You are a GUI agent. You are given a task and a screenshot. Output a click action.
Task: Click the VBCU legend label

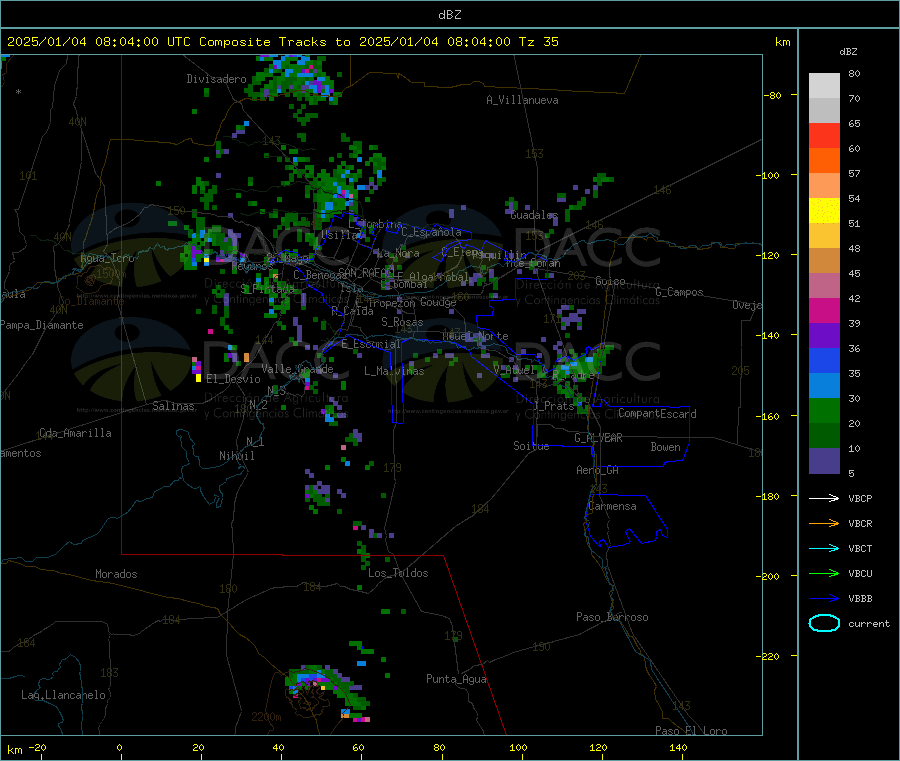click(860, 573)
